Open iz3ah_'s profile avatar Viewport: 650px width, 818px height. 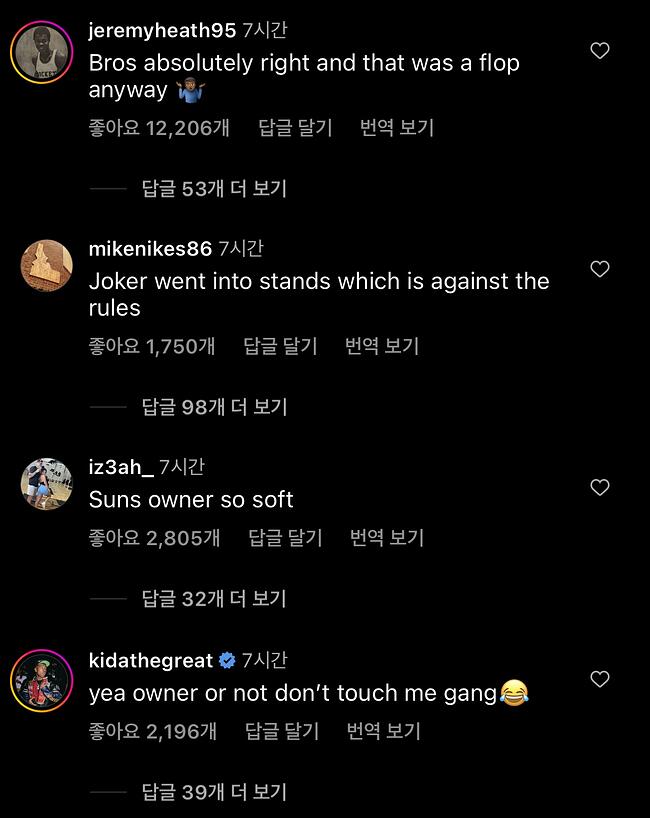(46, 484)
